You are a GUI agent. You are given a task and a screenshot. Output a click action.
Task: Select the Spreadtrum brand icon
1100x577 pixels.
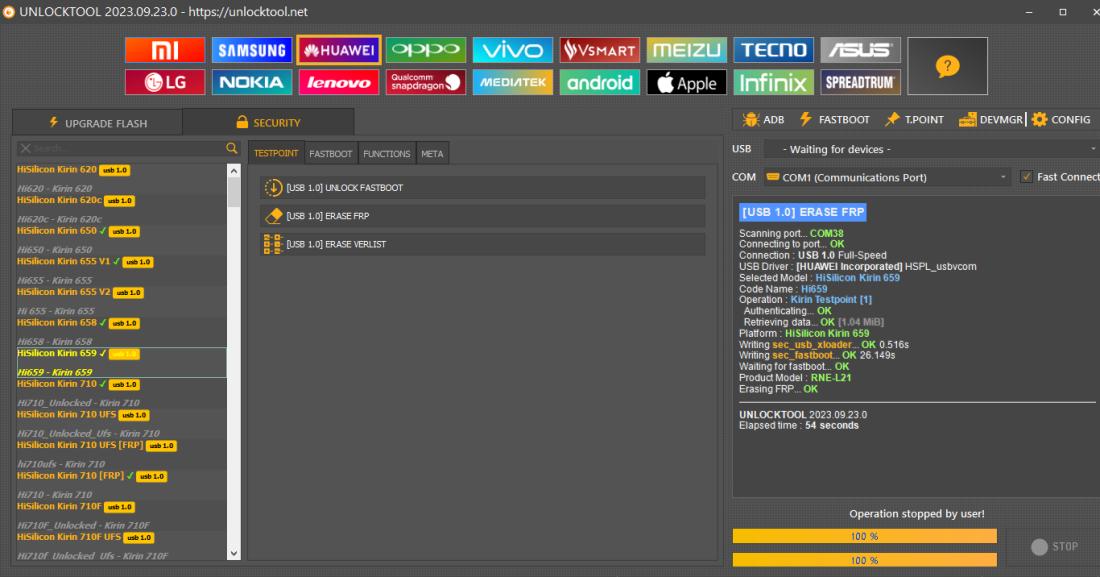(x=861, y=82)
